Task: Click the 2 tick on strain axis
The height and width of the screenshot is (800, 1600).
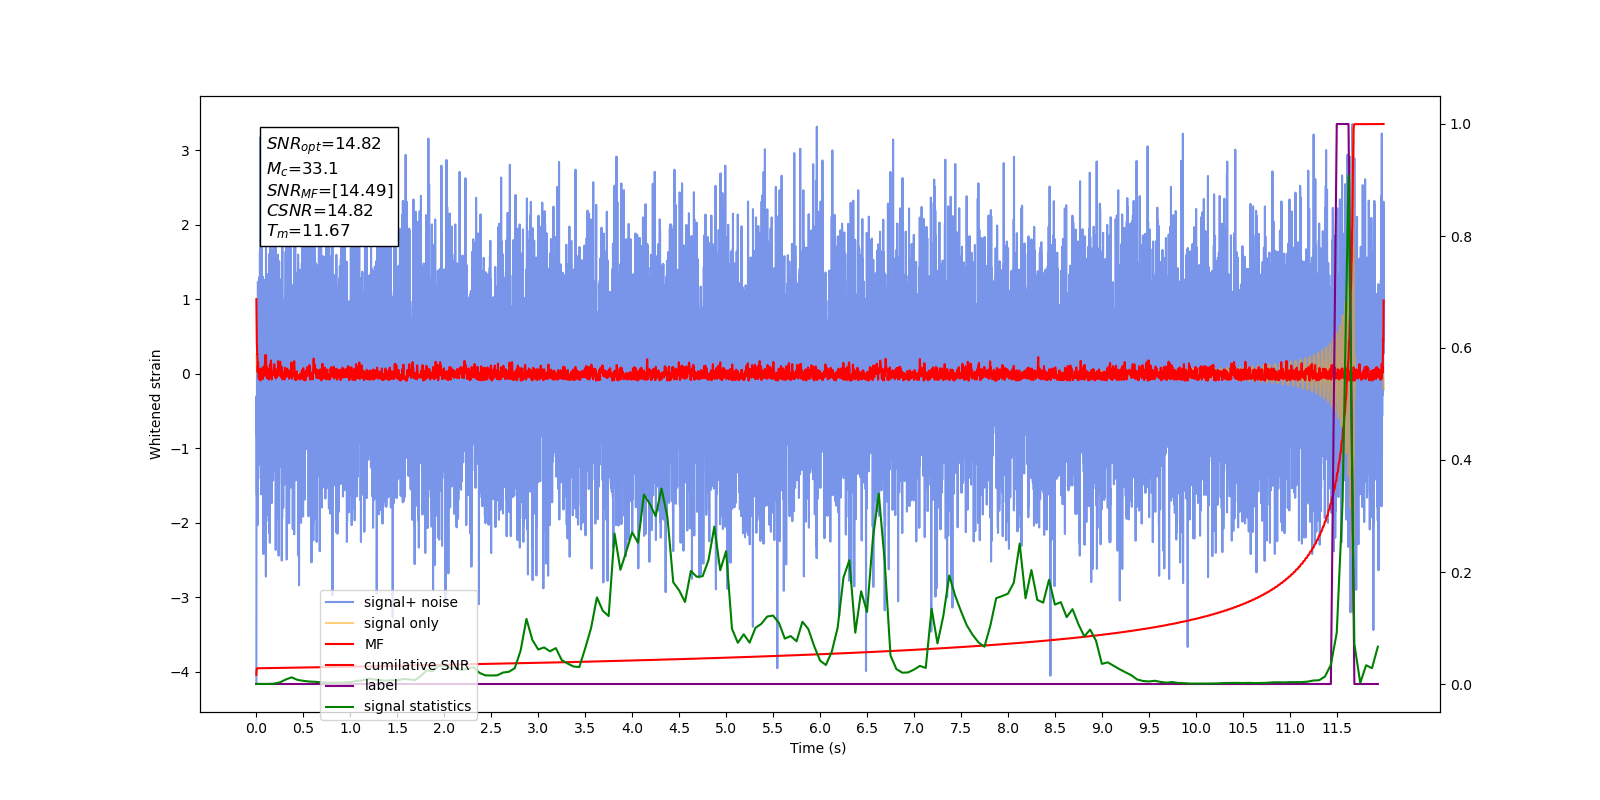Action: pos(185,225)
